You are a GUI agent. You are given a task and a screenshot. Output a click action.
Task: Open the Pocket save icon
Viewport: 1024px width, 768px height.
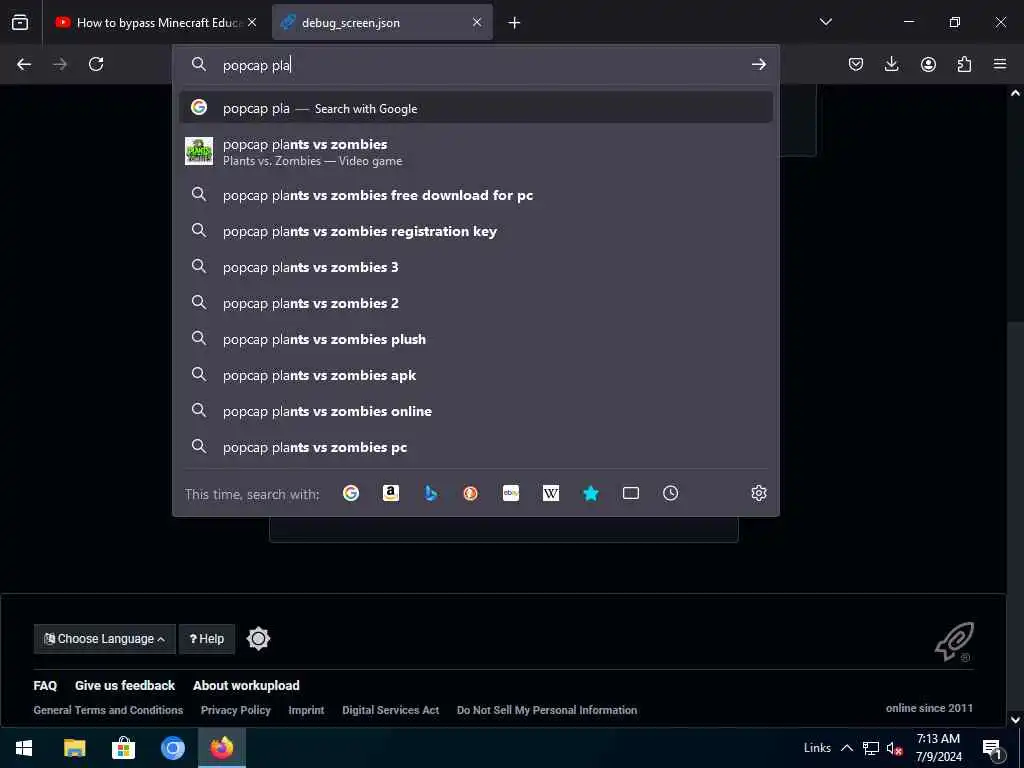coord(856,64)
